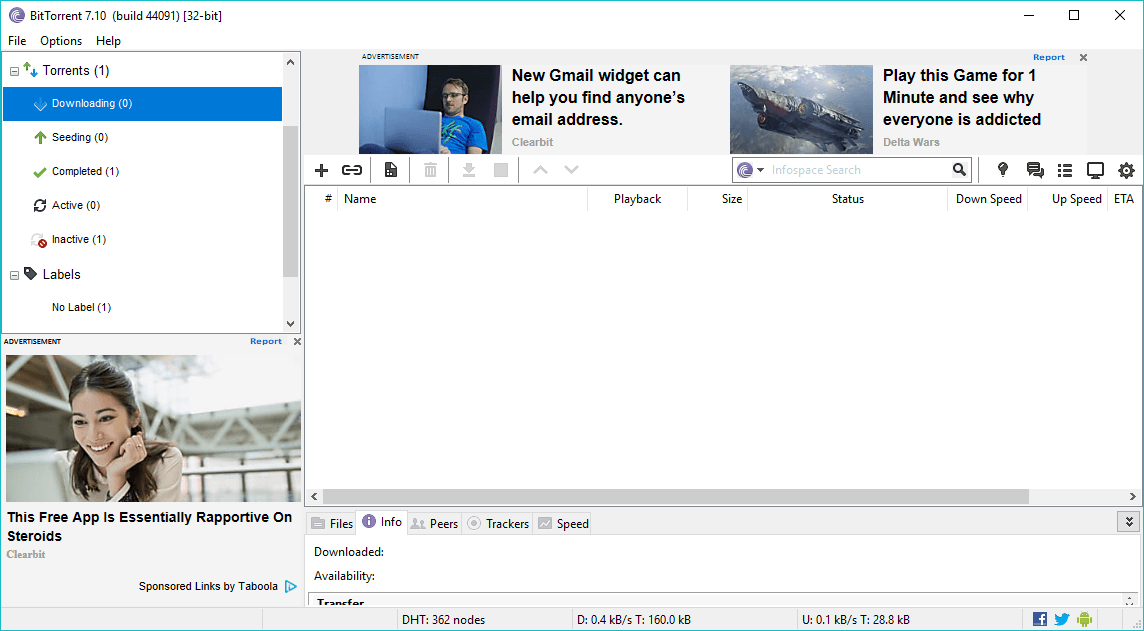Select Completed (1) in the sidebar
The width and height of the screenshot is (1144, 631).
point(85,172)
